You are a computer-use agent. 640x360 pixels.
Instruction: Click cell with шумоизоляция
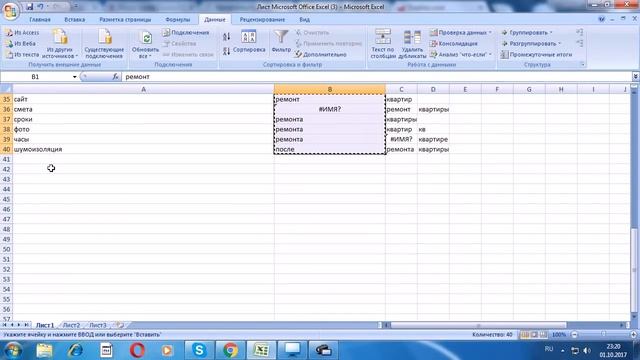(143, 149)
